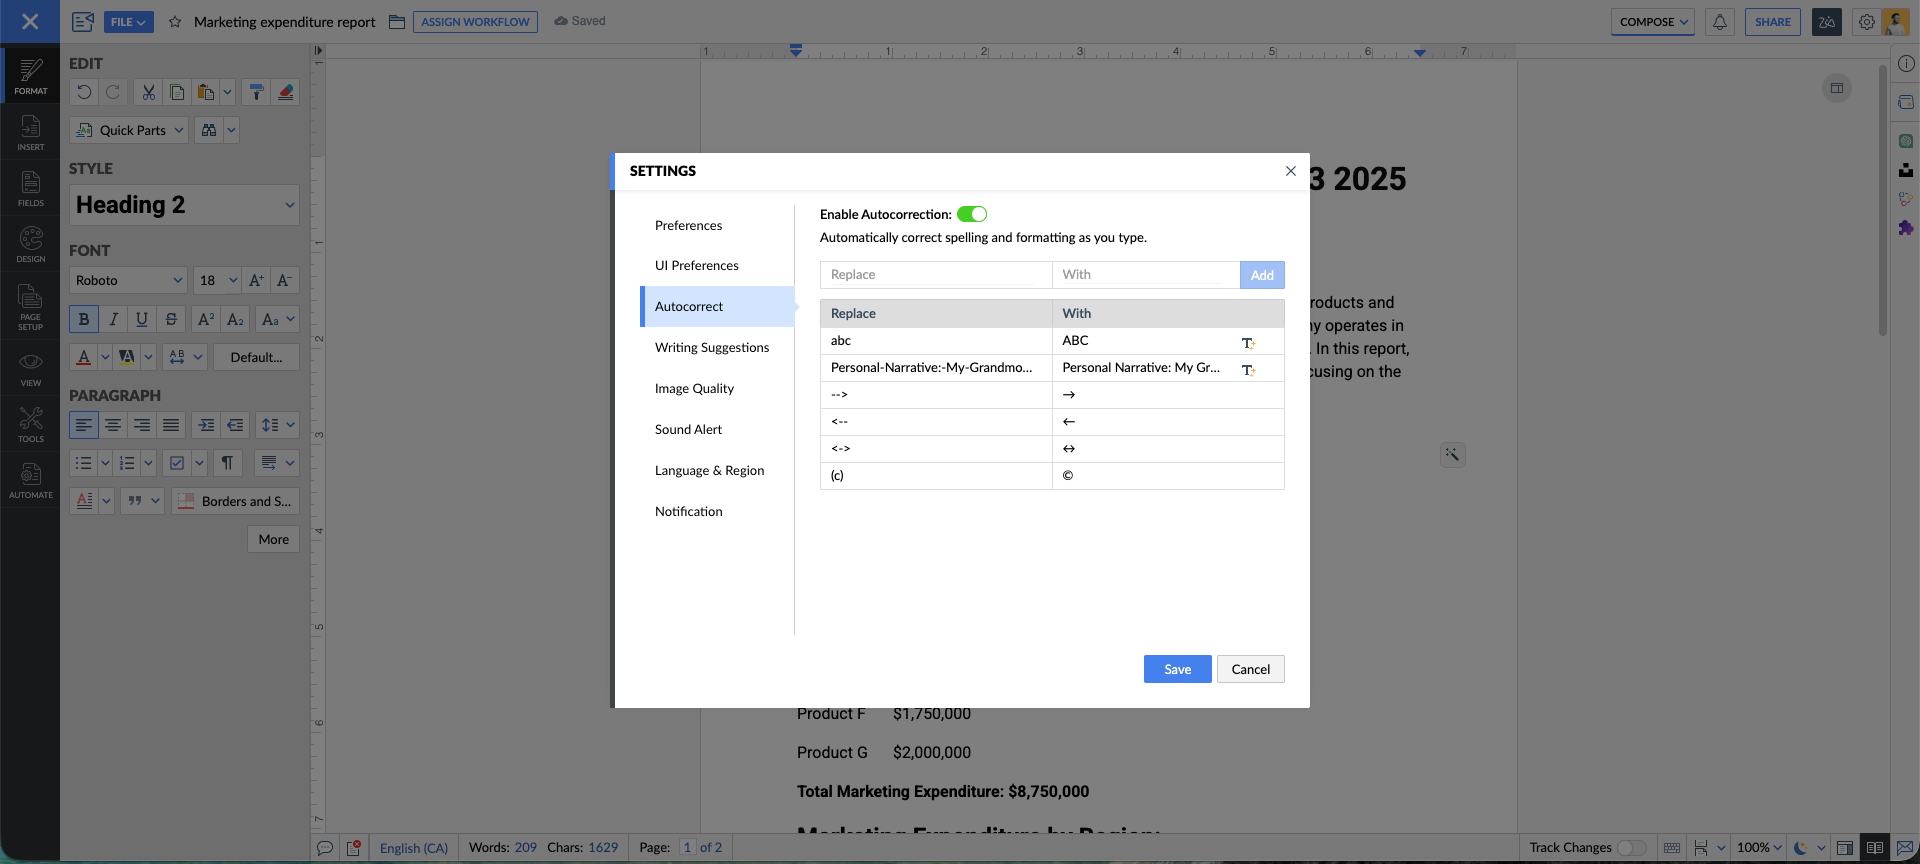This screenshot has height=864, width=1920.
Task: Click the Replace input field
Action: point(935,275)
